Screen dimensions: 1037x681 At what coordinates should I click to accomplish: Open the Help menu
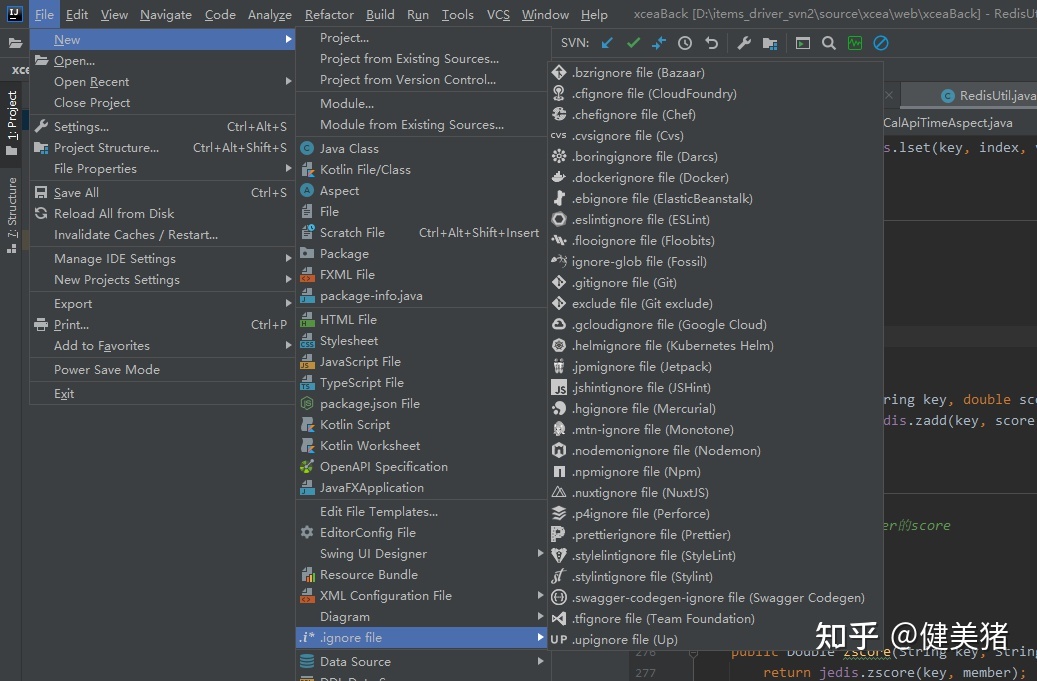594,15
